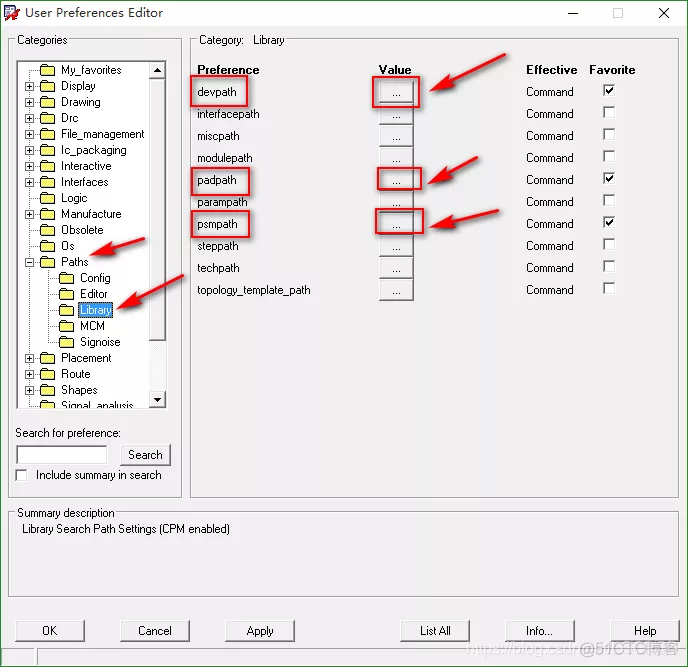Select the MCM tree item
Screen dimensions: 688x667
[92, 326]
